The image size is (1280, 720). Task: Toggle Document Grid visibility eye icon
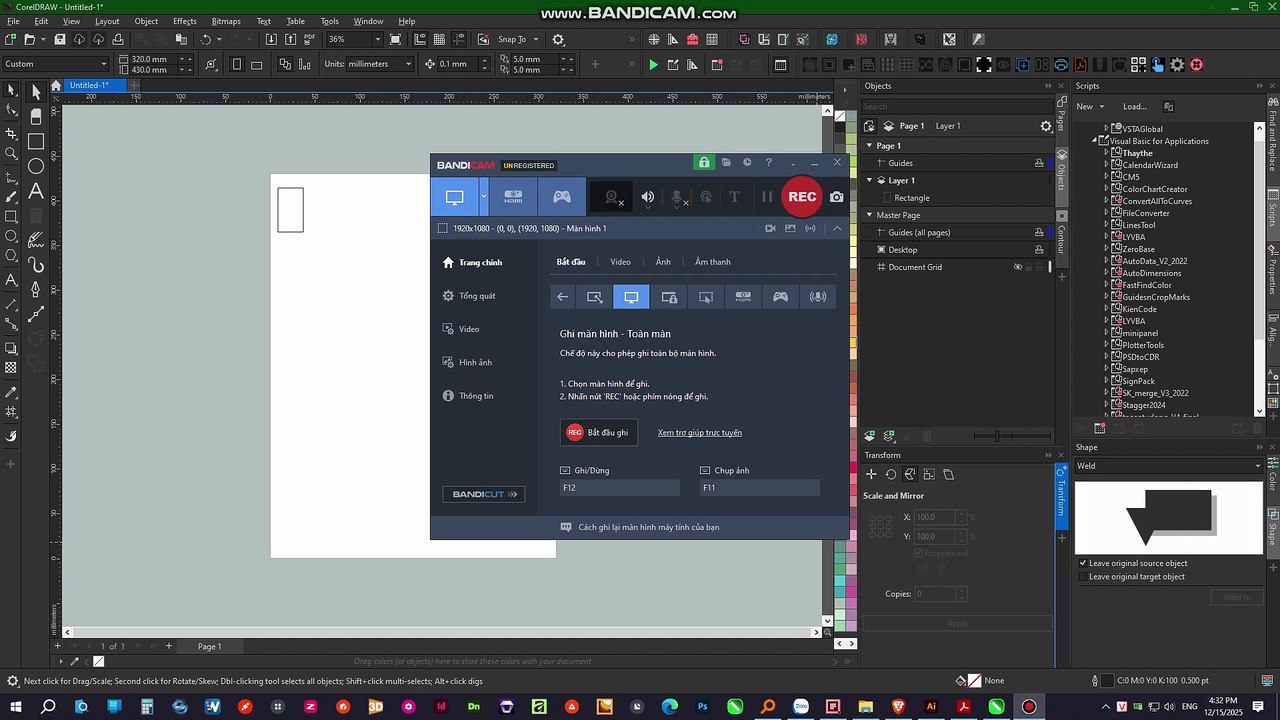coord(1018,267)
